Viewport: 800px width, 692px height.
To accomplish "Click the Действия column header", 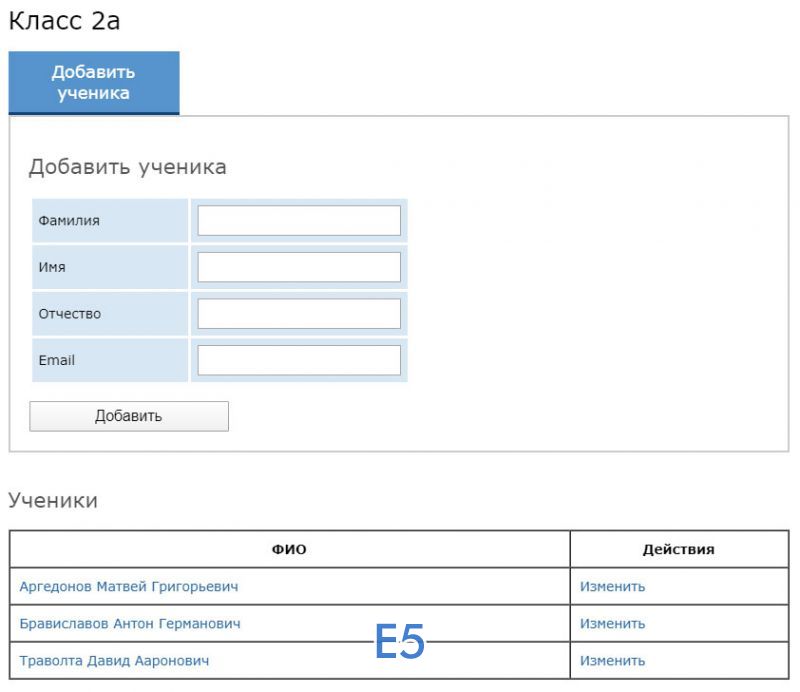I will coord(678,550).
